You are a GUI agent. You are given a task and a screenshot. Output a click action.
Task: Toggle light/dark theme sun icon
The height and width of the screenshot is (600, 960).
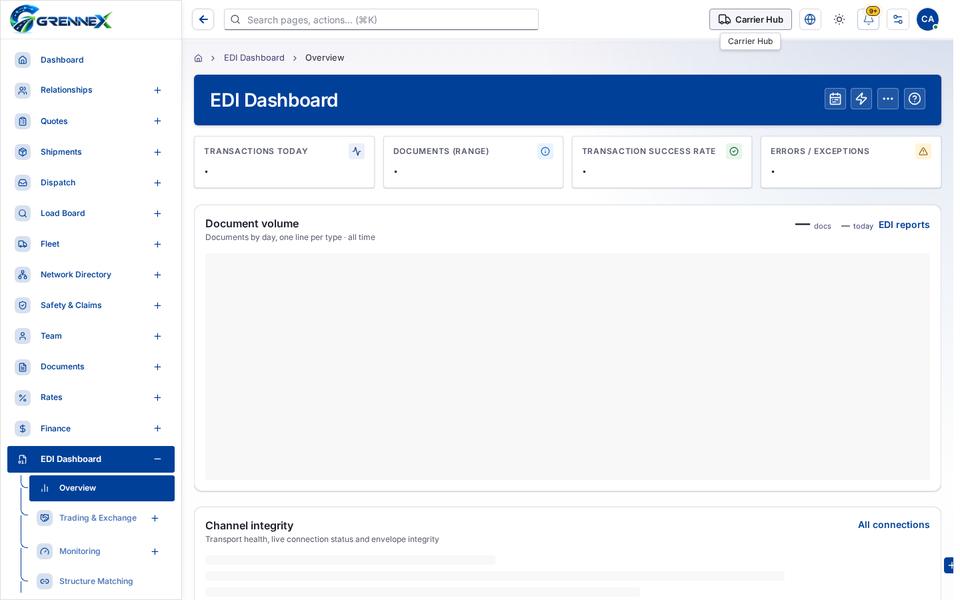point(839,20)
